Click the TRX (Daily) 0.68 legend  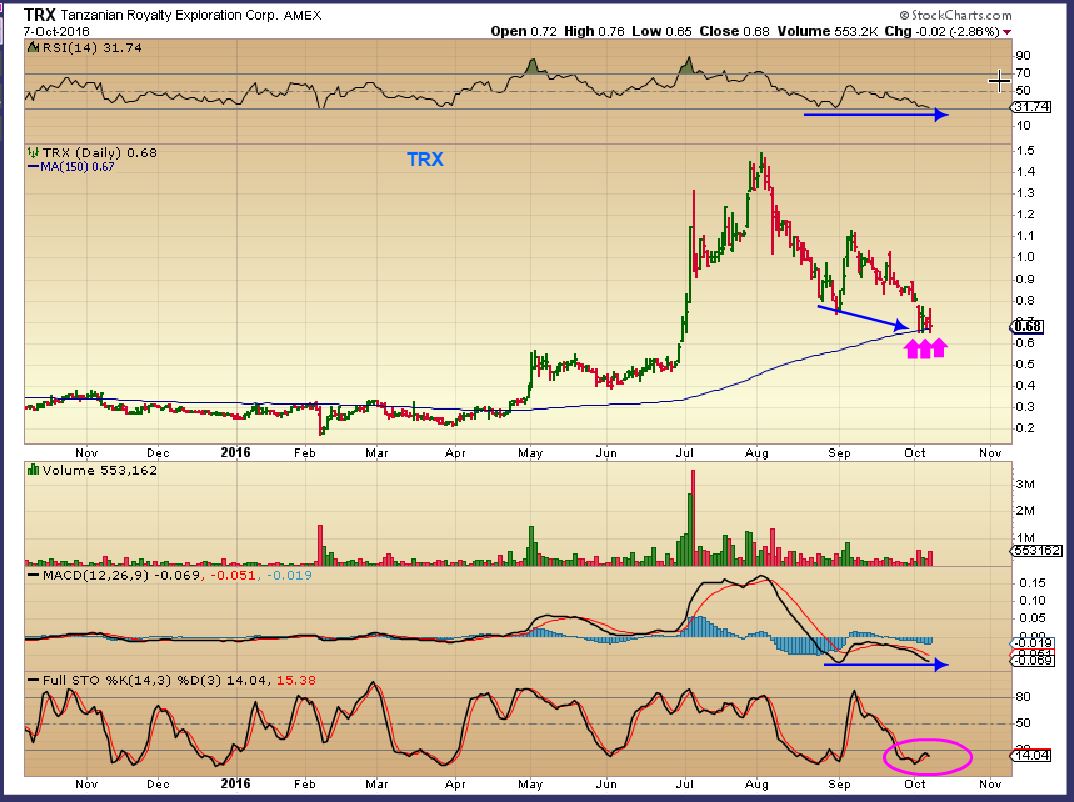(x=99, y=153)
